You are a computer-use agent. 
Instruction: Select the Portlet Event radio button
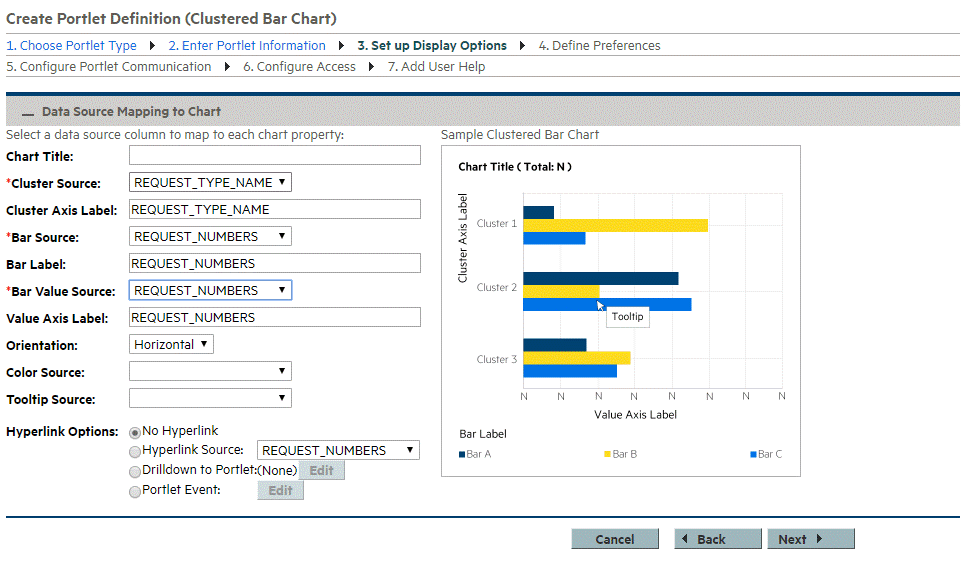click(x=135, y=491)
